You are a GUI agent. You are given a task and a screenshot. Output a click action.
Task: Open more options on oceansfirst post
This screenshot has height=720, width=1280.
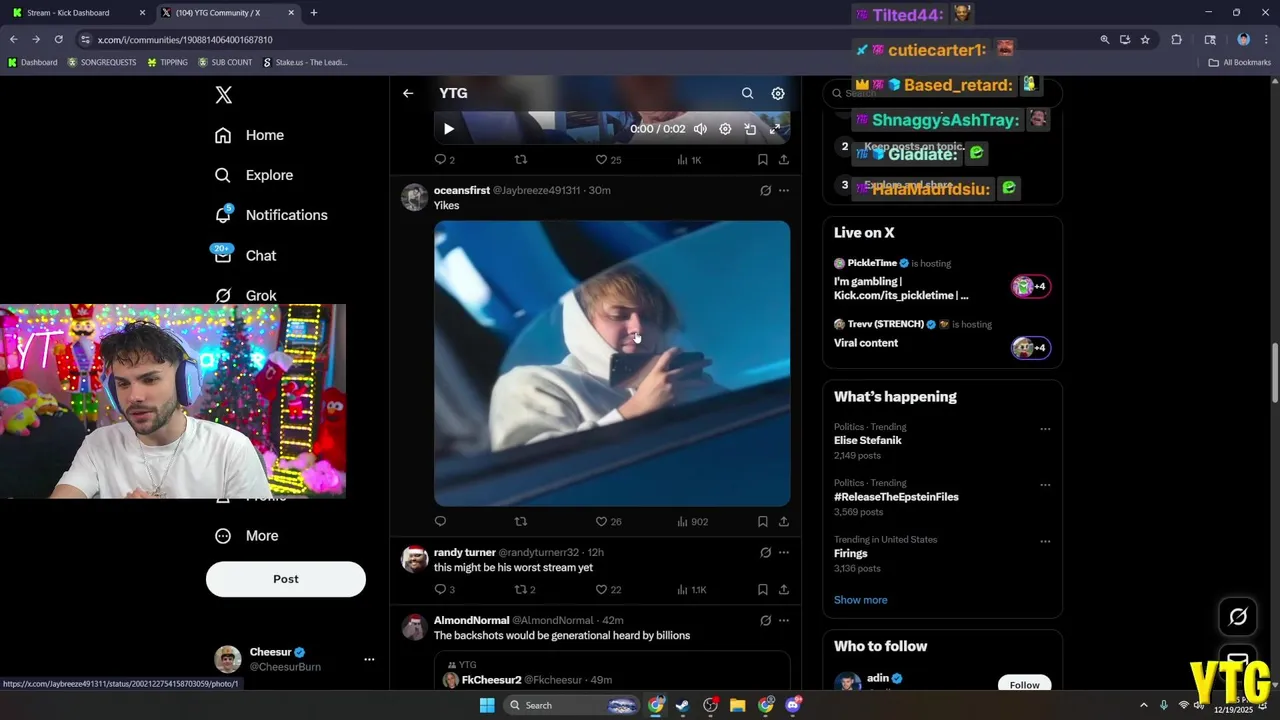coord(784,190)
